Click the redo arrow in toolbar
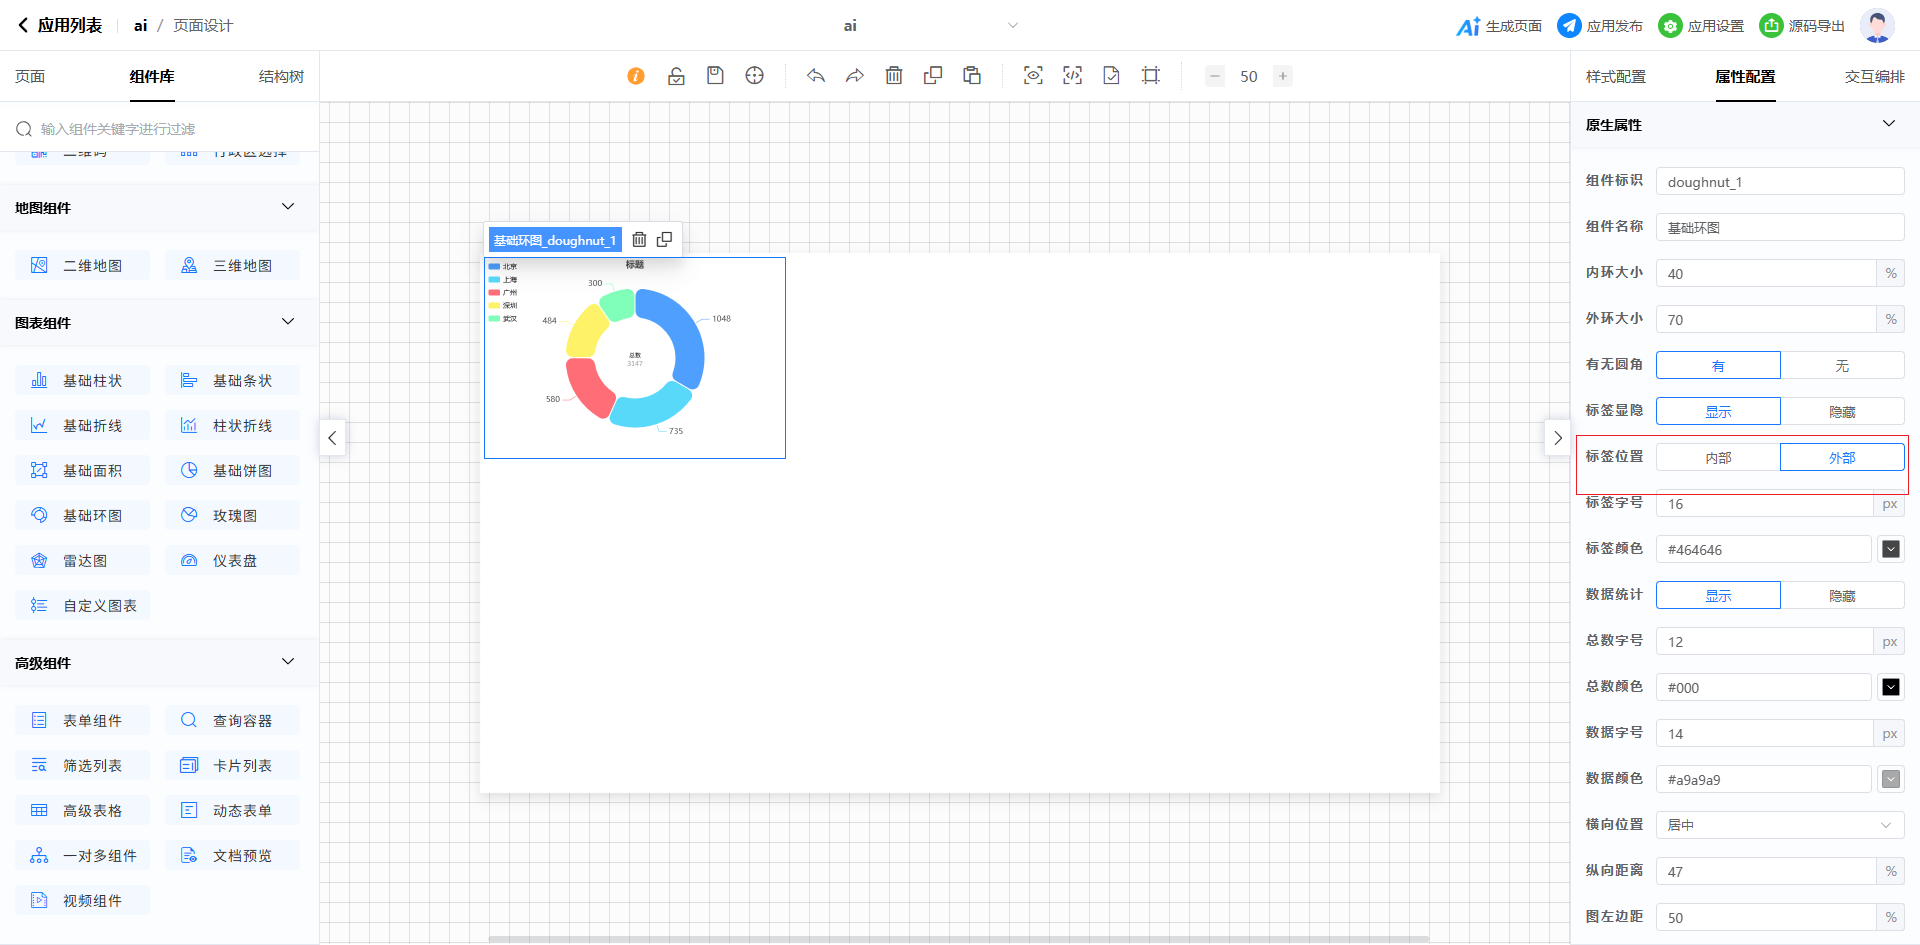The height and width of the screenshot is (945, 1920). pyautogui.click(x=854, y=76)
